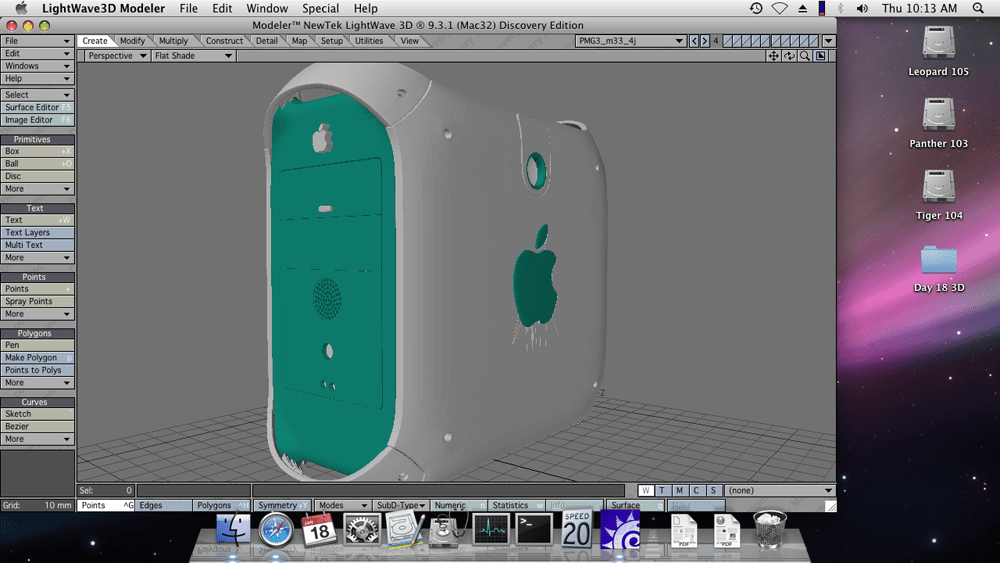Click the Time Machine menu bar icon
Screen dimensions: 1000x563
[x=756, y=8]
